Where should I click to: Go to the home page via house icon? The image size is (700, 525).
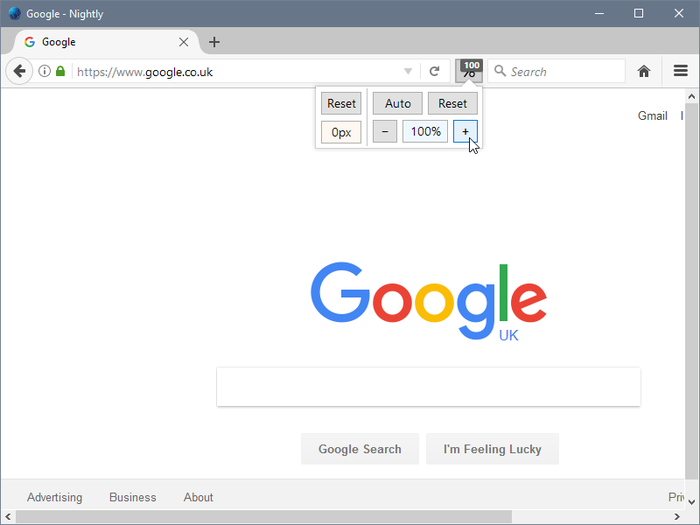pos(644,71)
